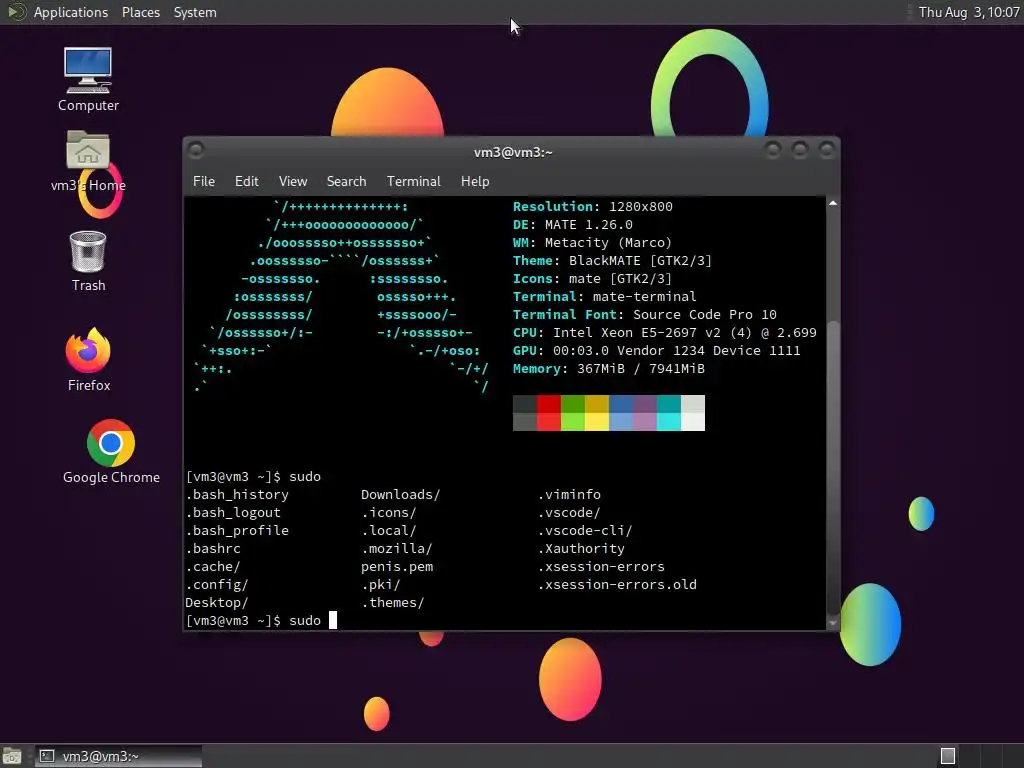Click the .bash_profile entry in terminal
1024x768 pixels.
(x=237, y=530)
